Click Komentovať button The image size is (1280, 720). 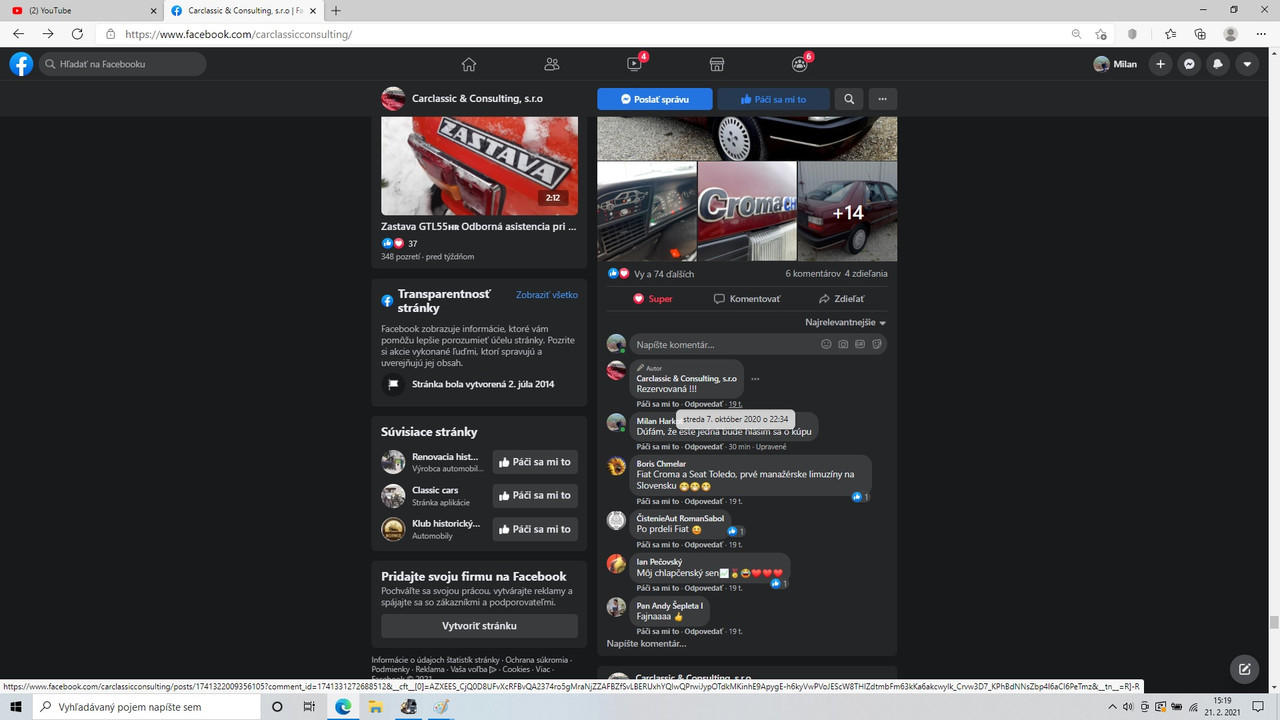click(747, 299)
